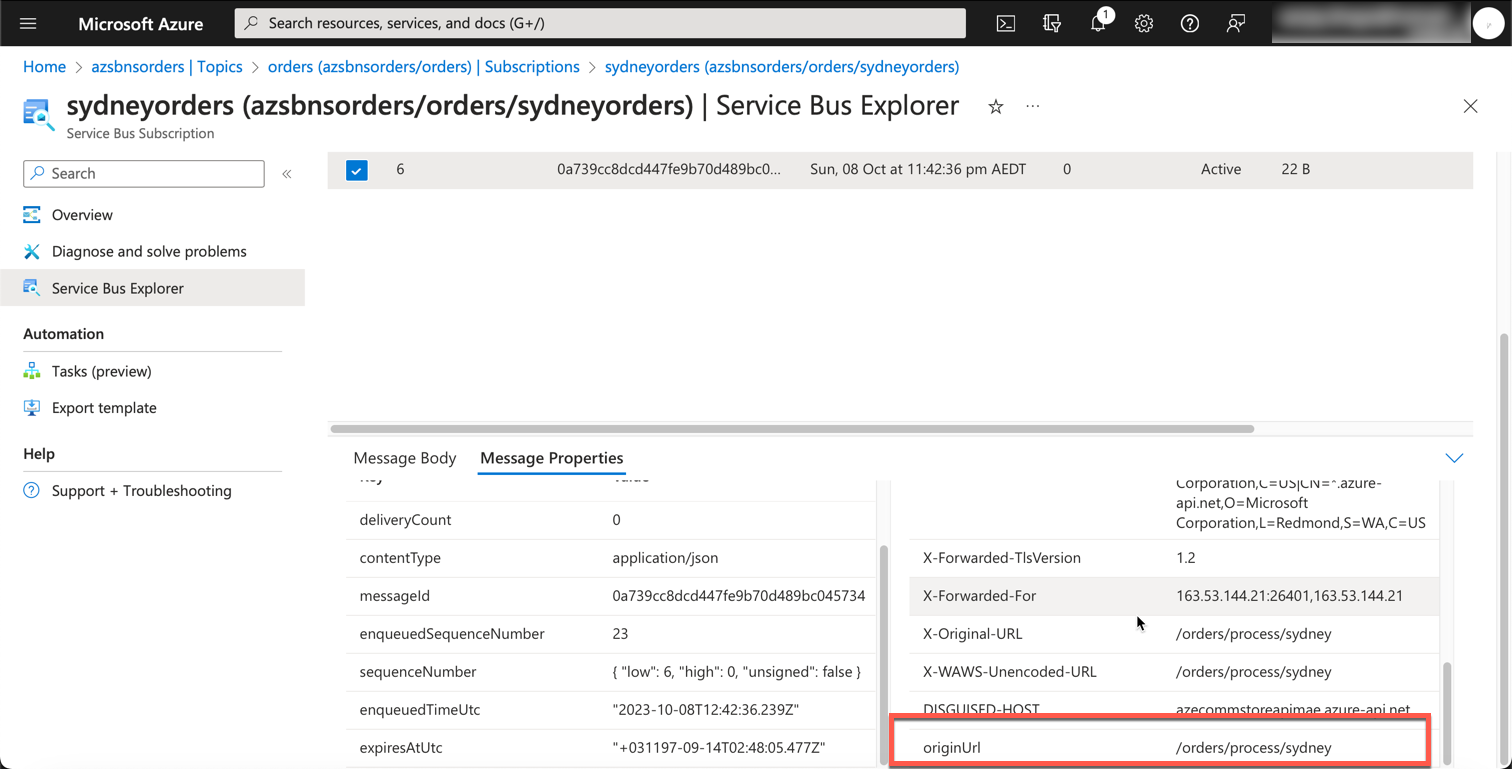Open portal settings gear

pos(1144,23)
